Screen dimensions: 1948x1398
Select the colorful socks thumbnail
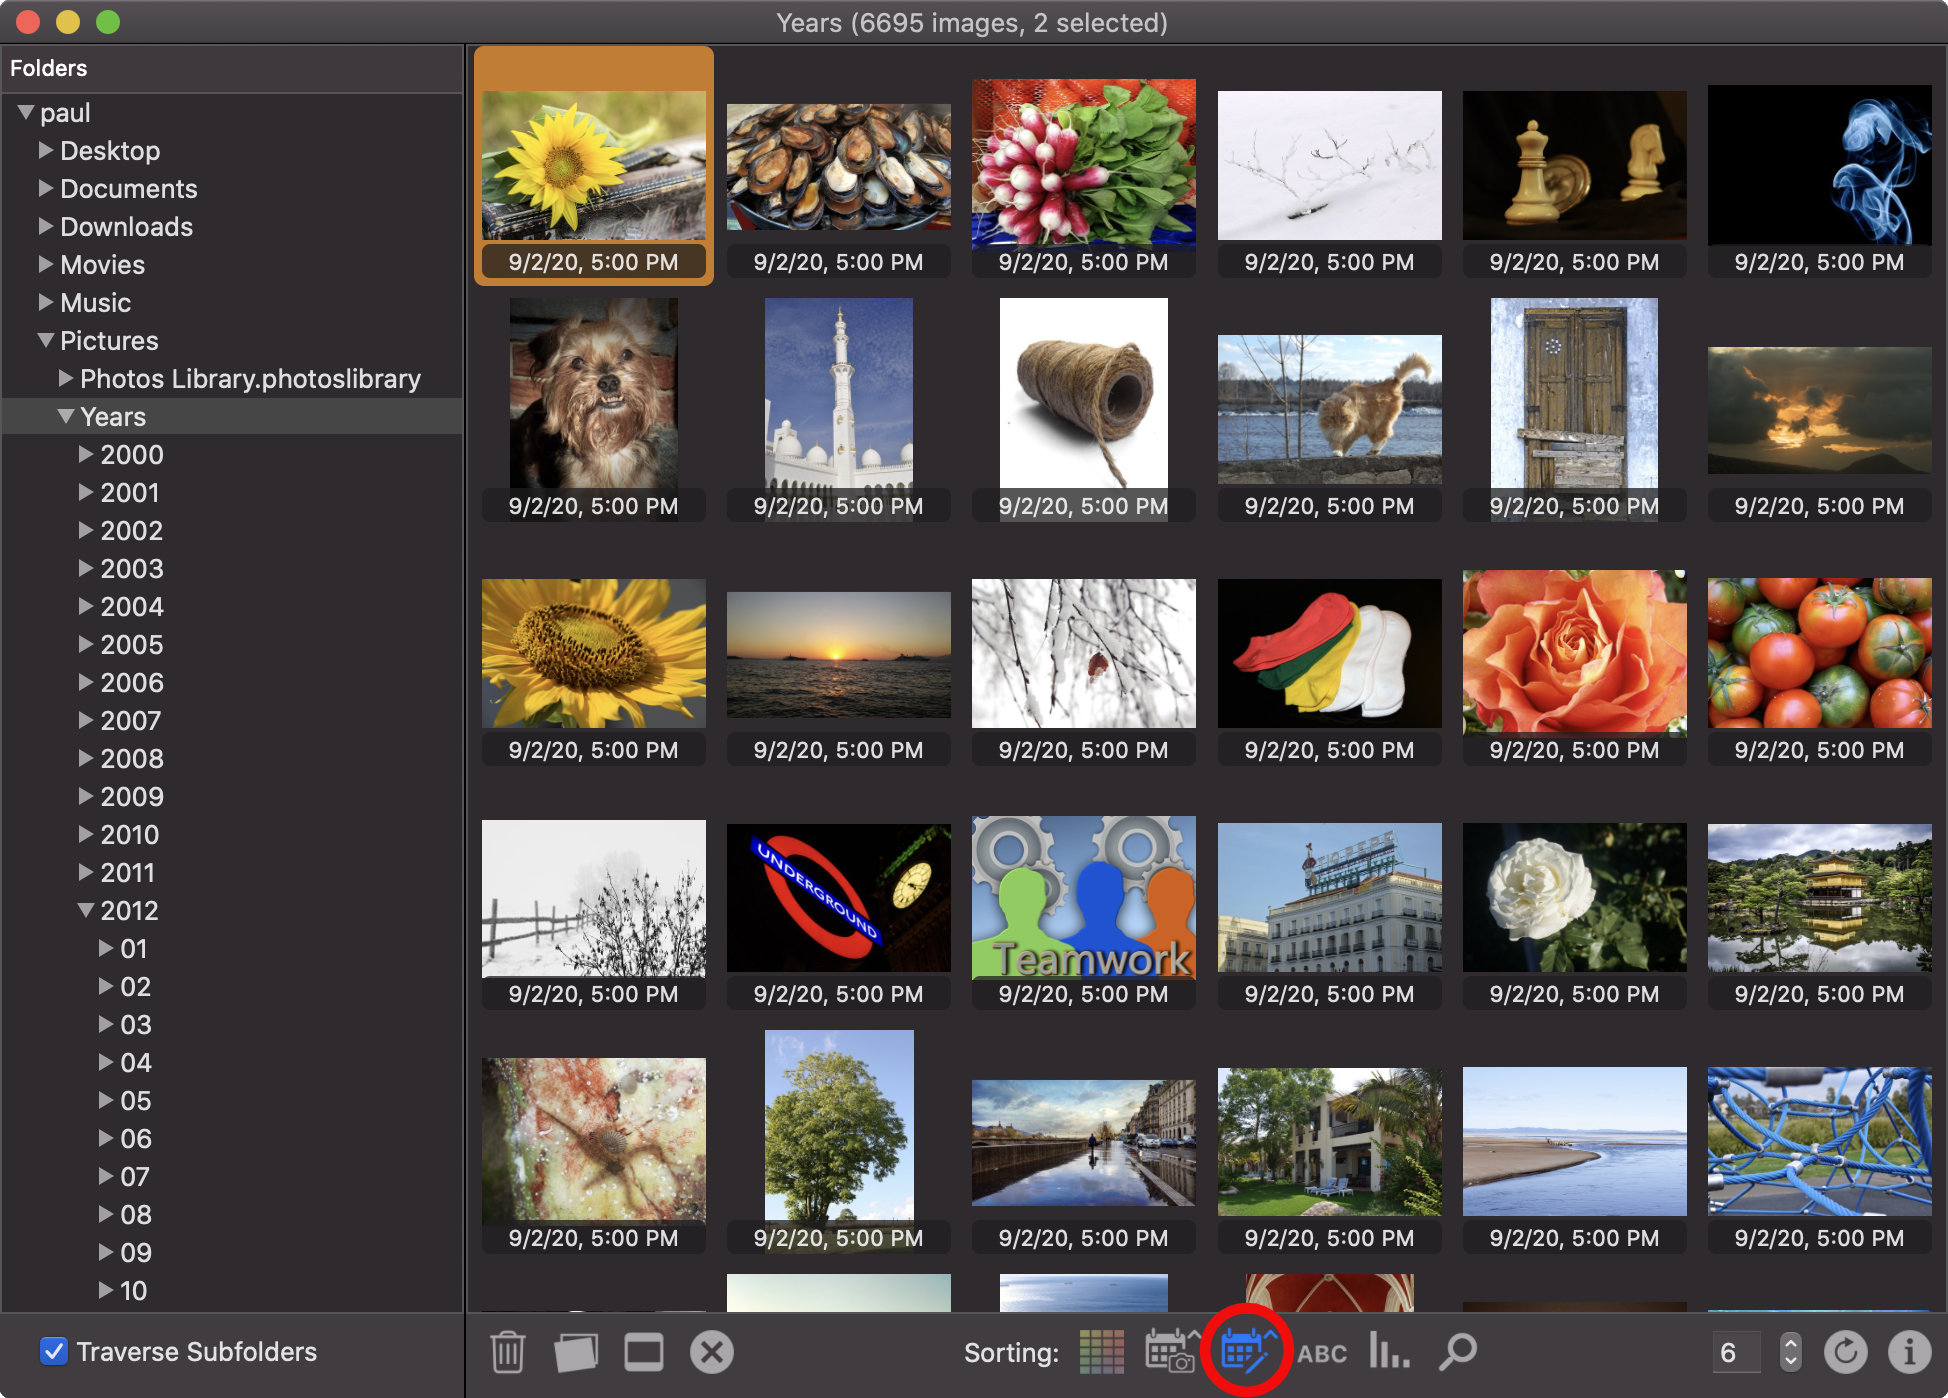[x=1330, y=653]
